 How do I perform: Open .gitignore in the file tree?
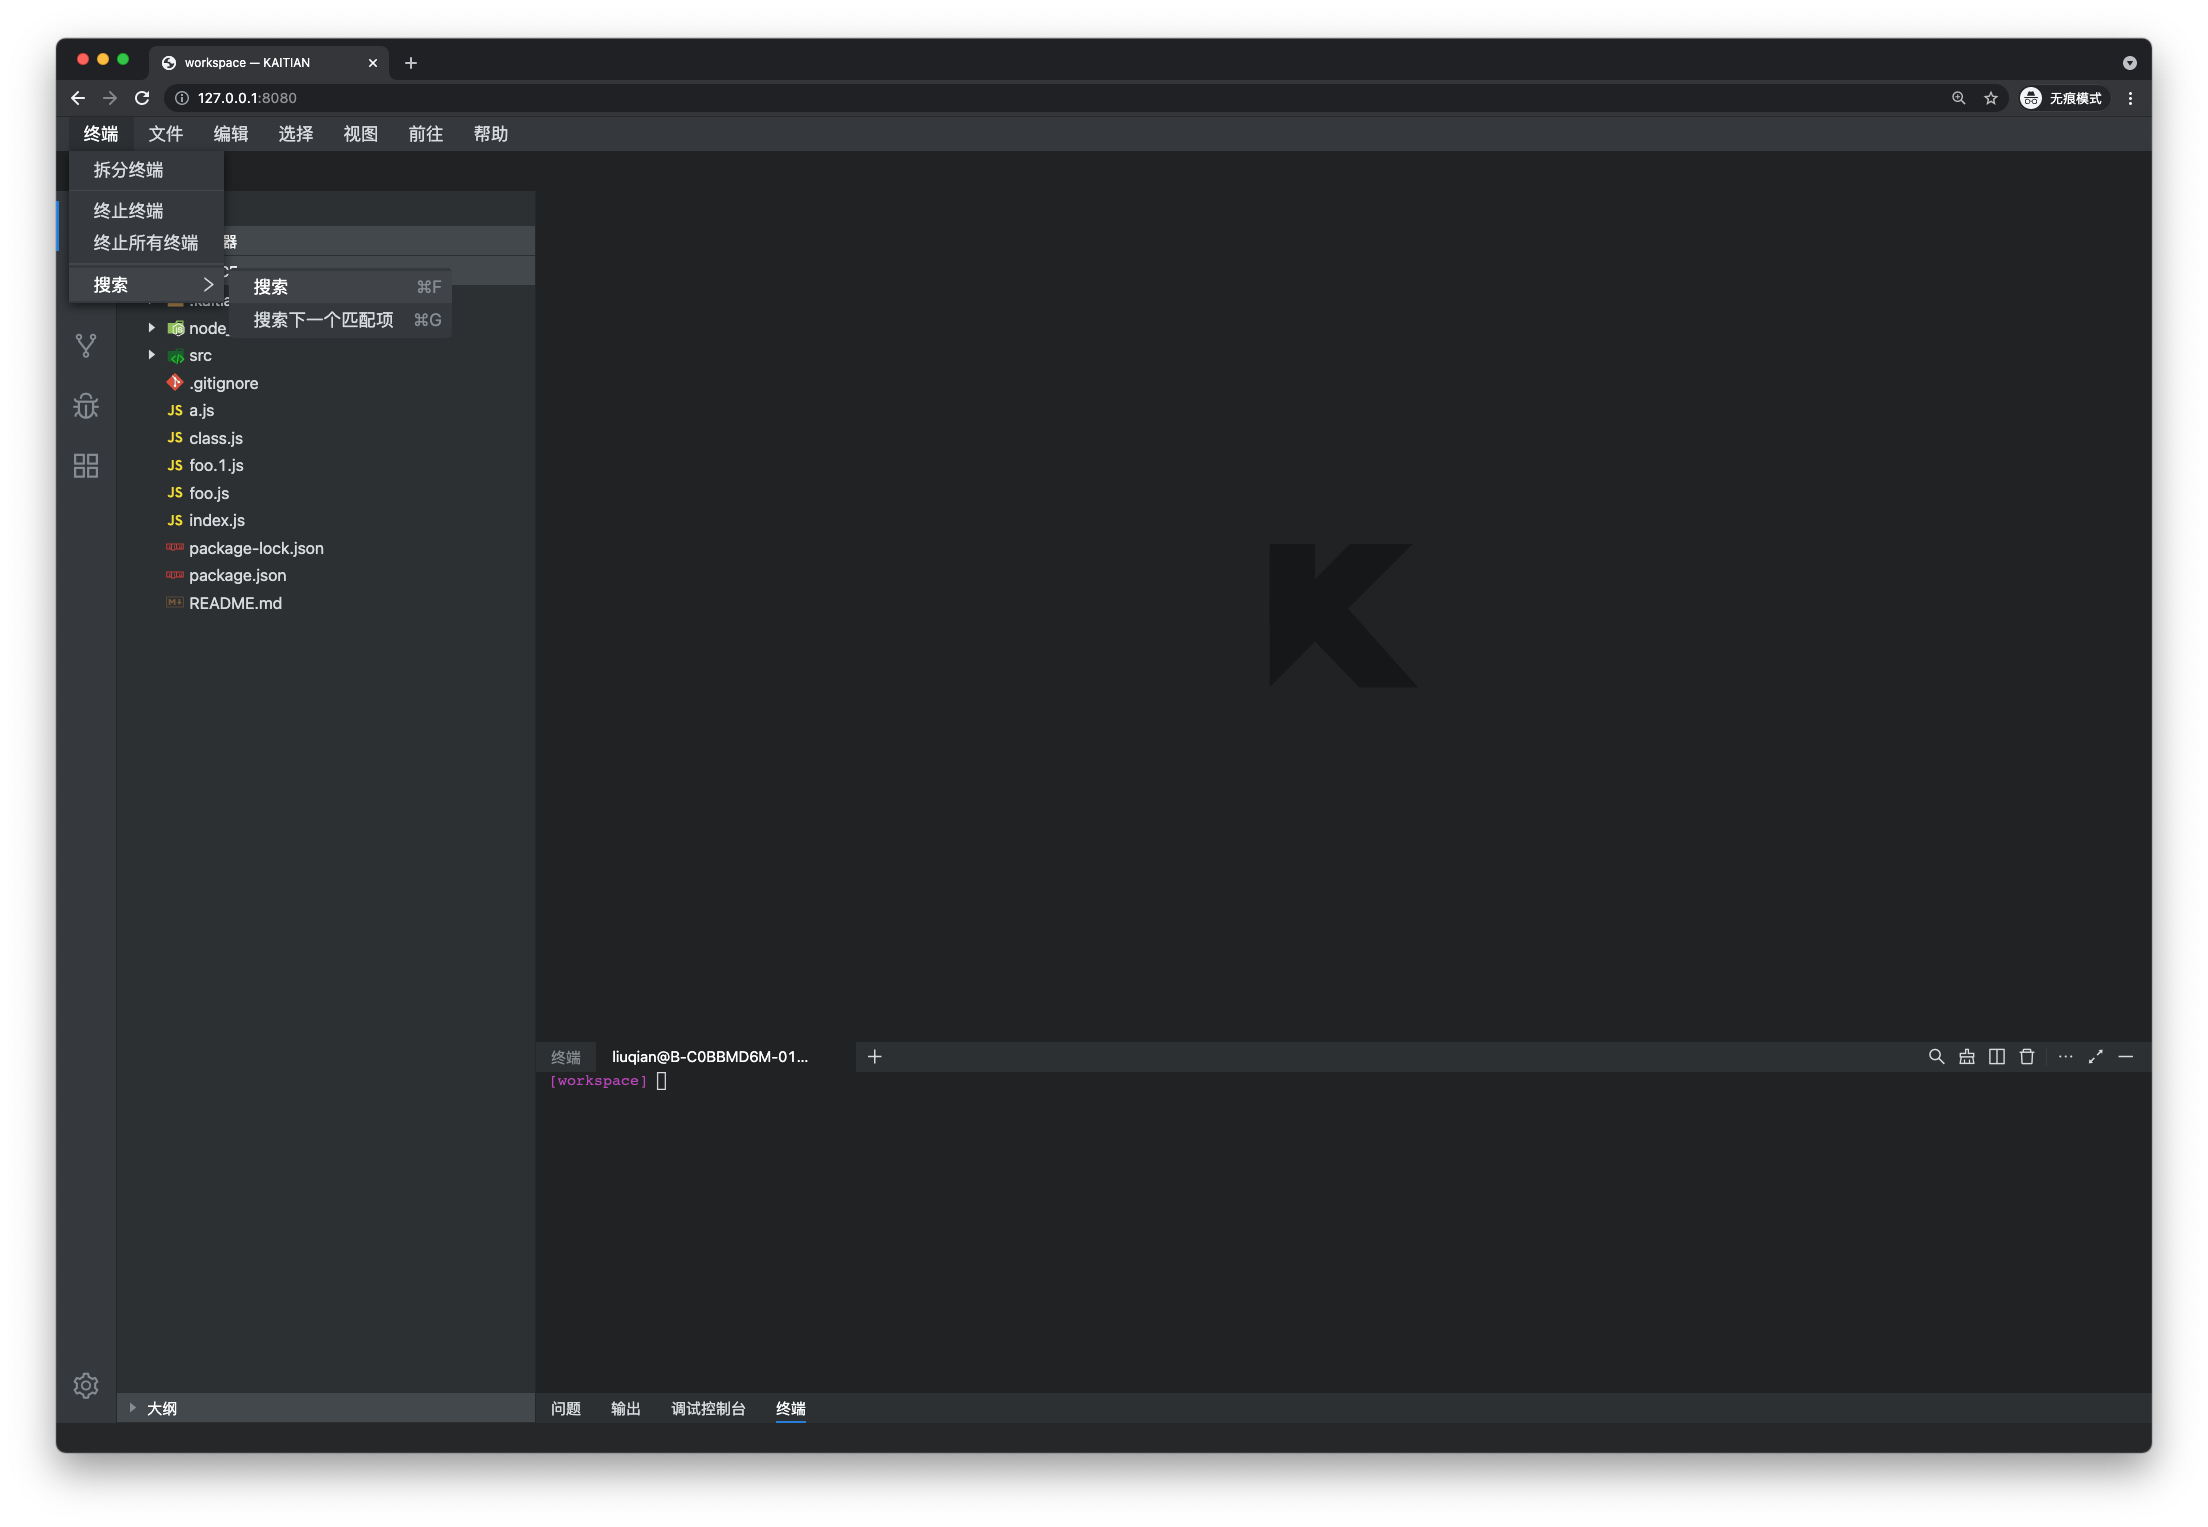[x=326, y=383]
